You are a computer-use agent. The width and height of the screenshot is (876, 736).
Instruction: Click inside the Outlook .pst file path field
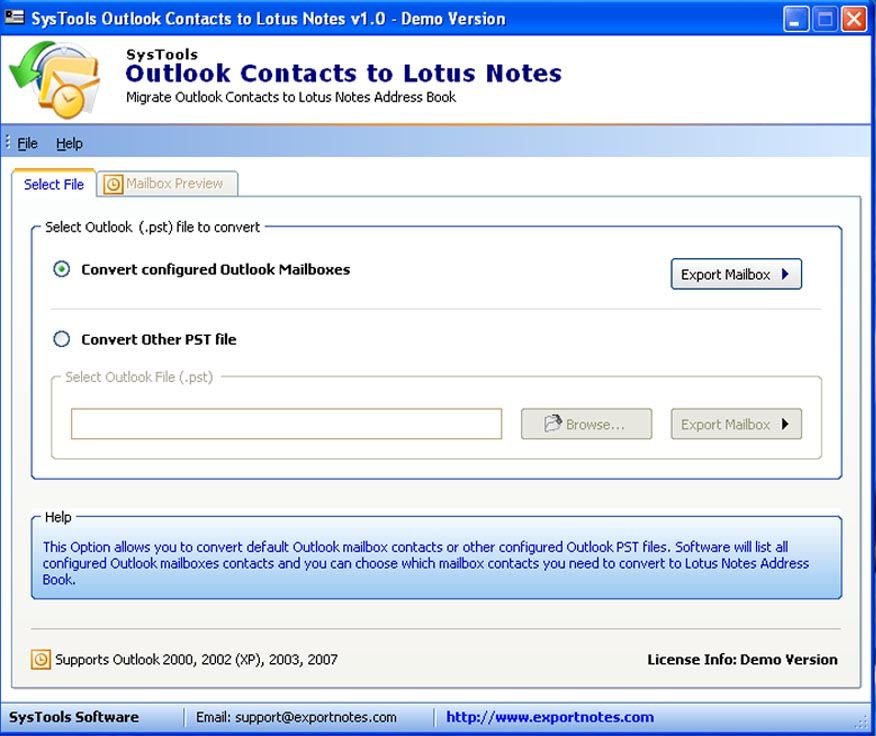pos(286,424)
